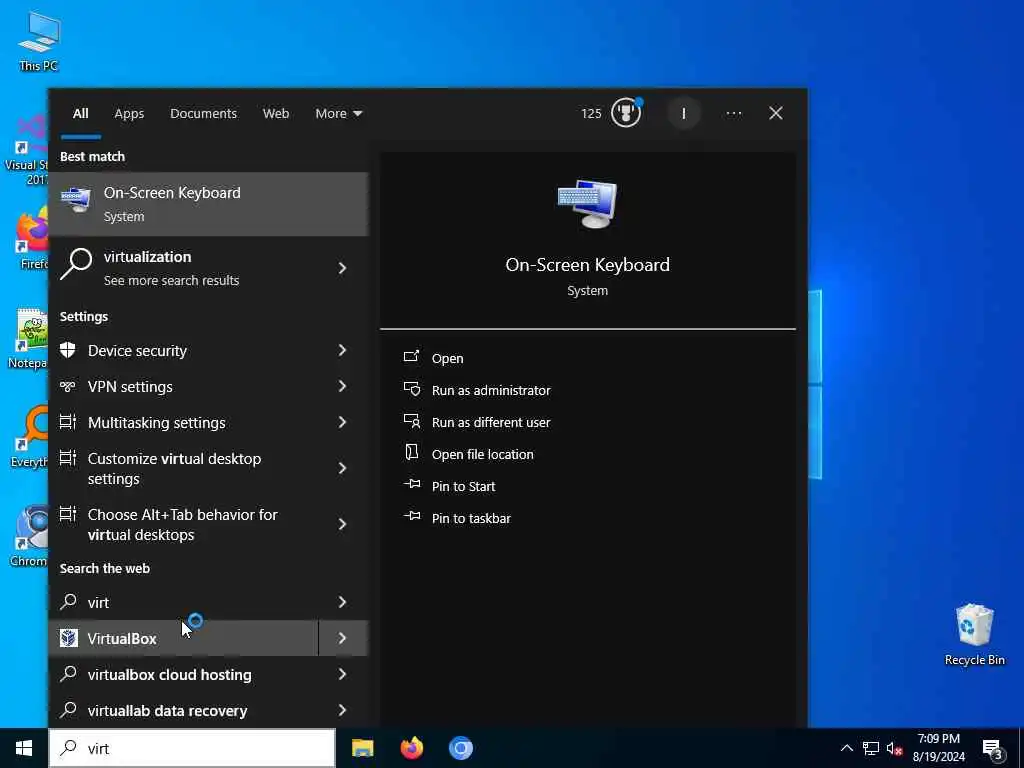Open On-Screen Keyboard best match result
The image size is (1024, 768).
click(208, 204)
